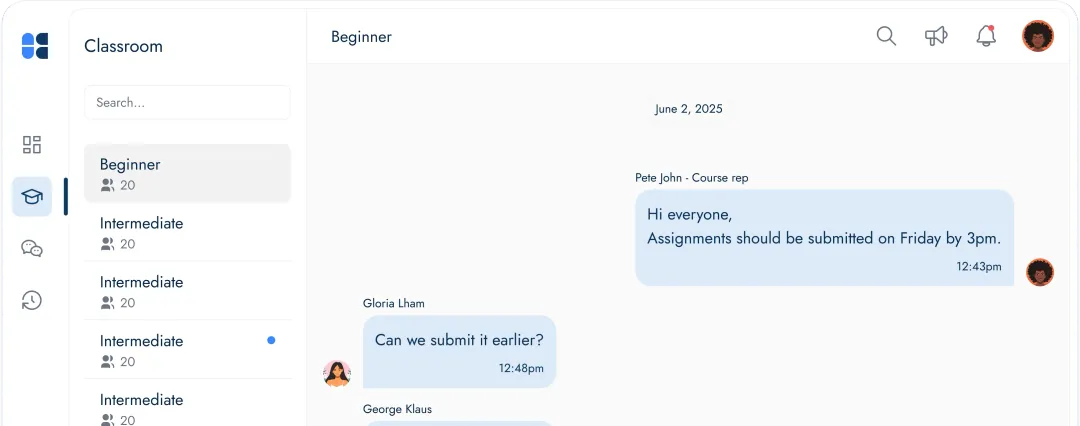Image resolution: width=1080 pixels, height=426 pixels.
Task: Click Gloria Lham's avatar picture
Action: tap(338, 374)
